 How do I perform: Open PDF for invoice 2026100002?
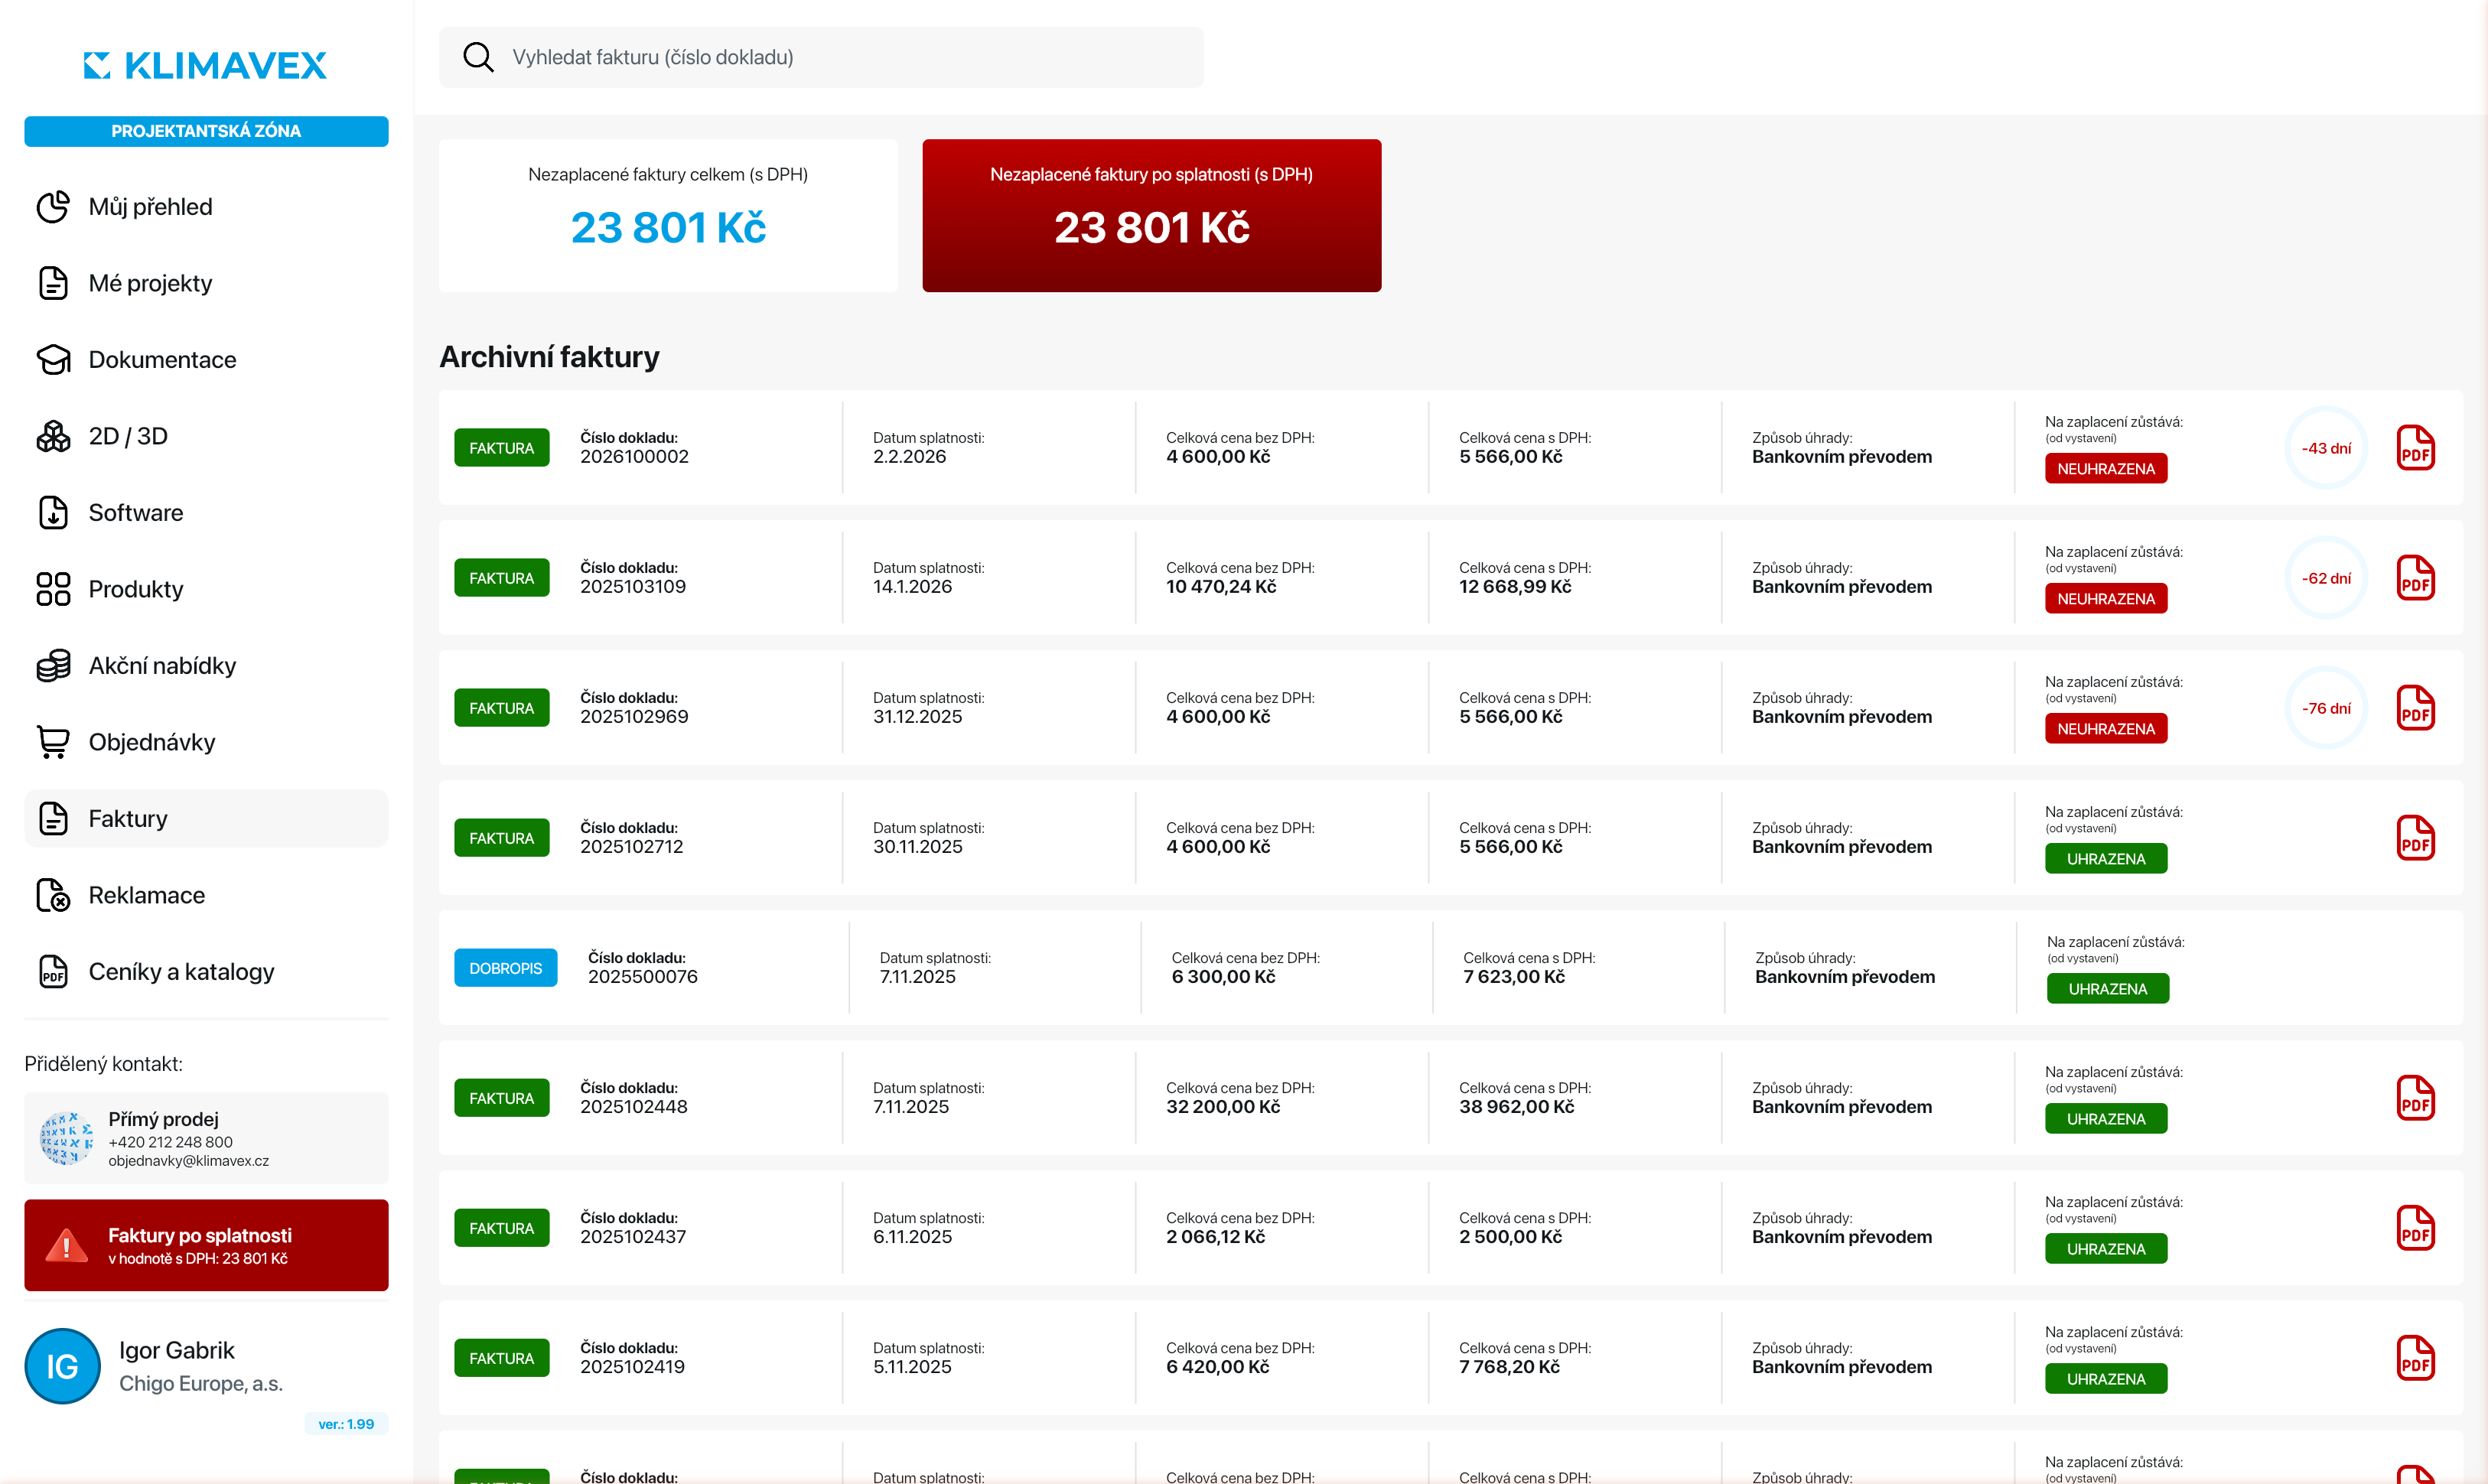coord(2415,448)
